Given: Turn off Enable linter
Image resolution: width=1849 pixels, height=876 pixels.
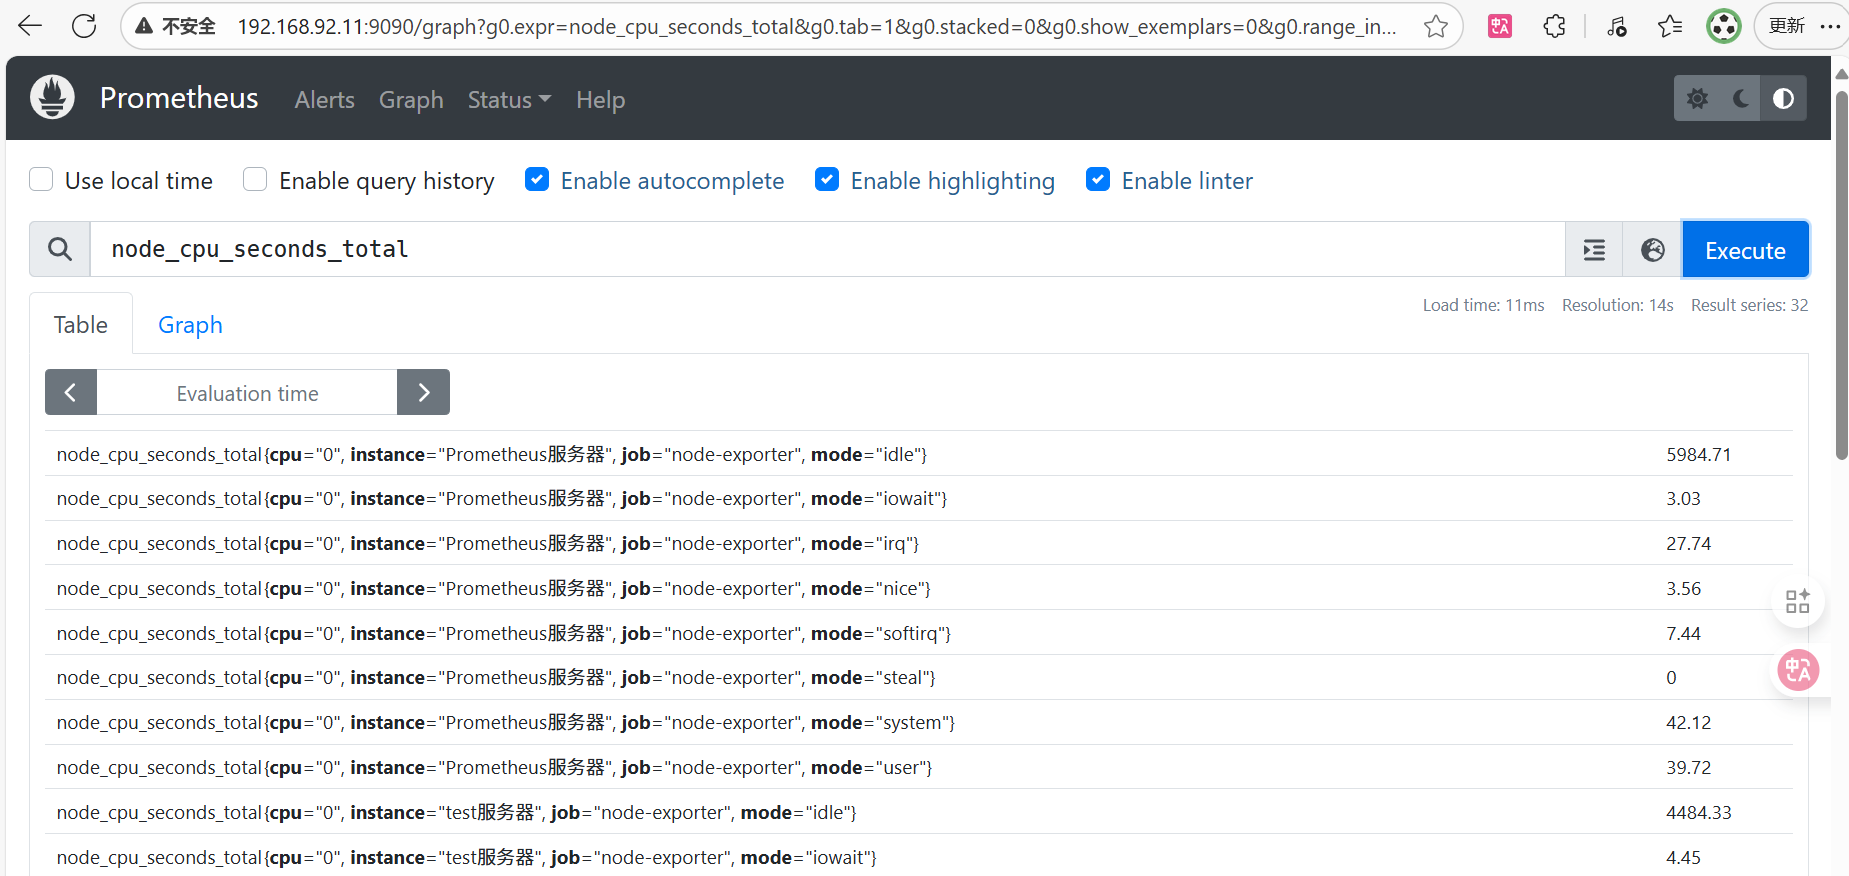Looking at the screenshot, I should pos(1098,179).
